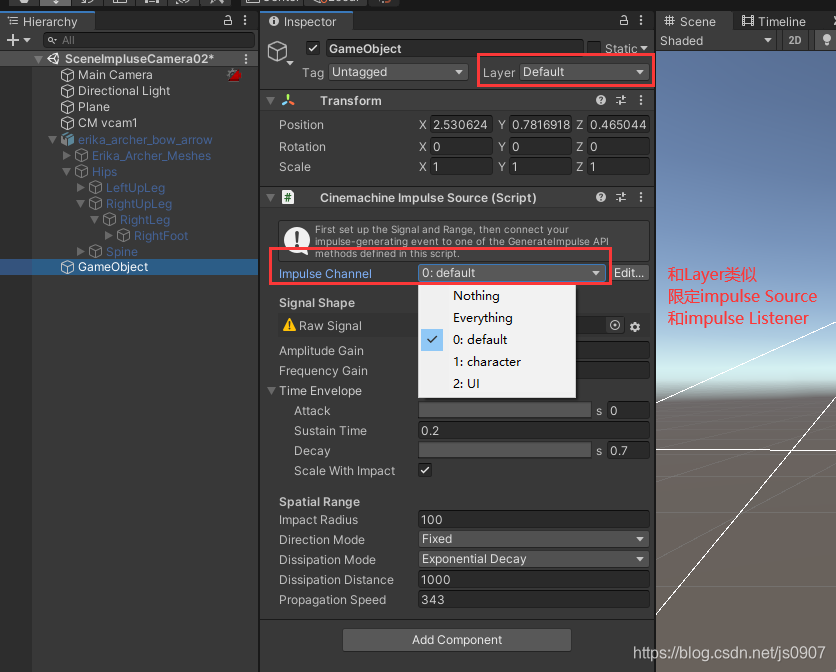The height and width of the screenshot is (672, 836).
Task: Click the Unity scene icon beside SceneImpluseCamera02
Action: (x=53, y=59)
